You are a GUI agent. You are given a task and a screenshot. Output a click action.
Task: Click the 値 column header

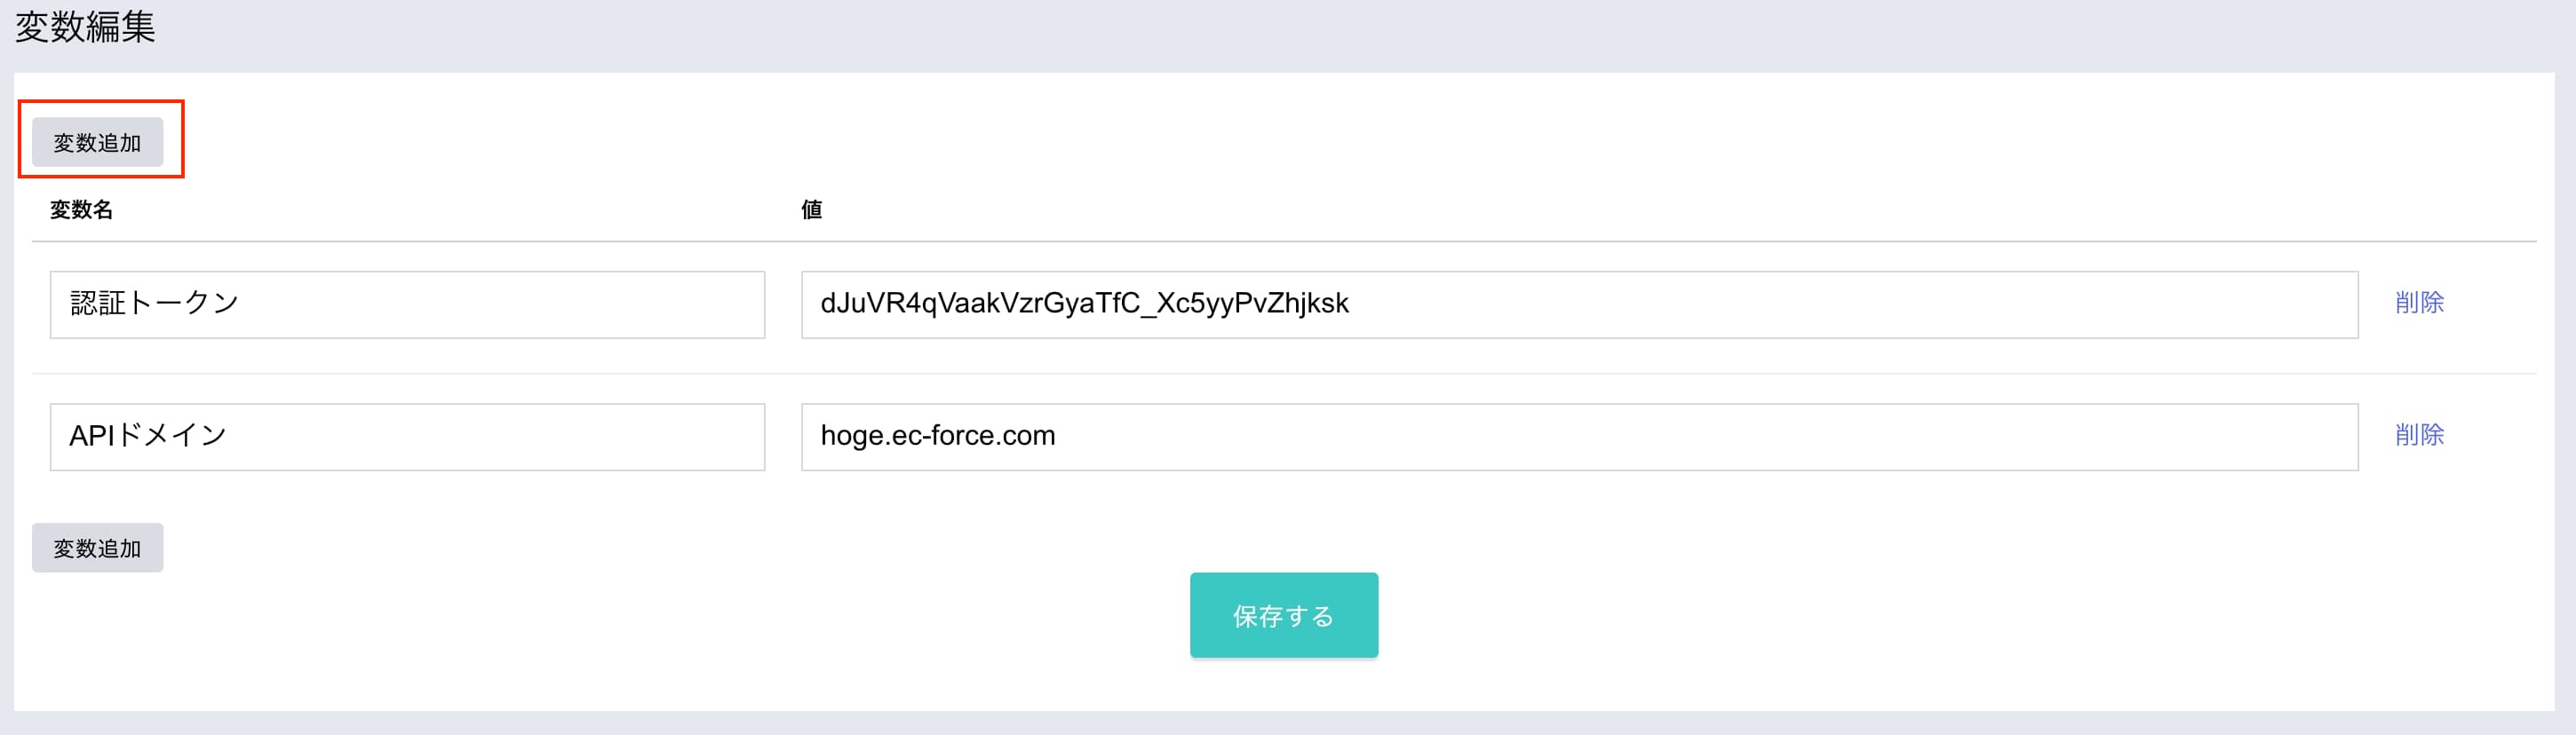coord(811,210)
